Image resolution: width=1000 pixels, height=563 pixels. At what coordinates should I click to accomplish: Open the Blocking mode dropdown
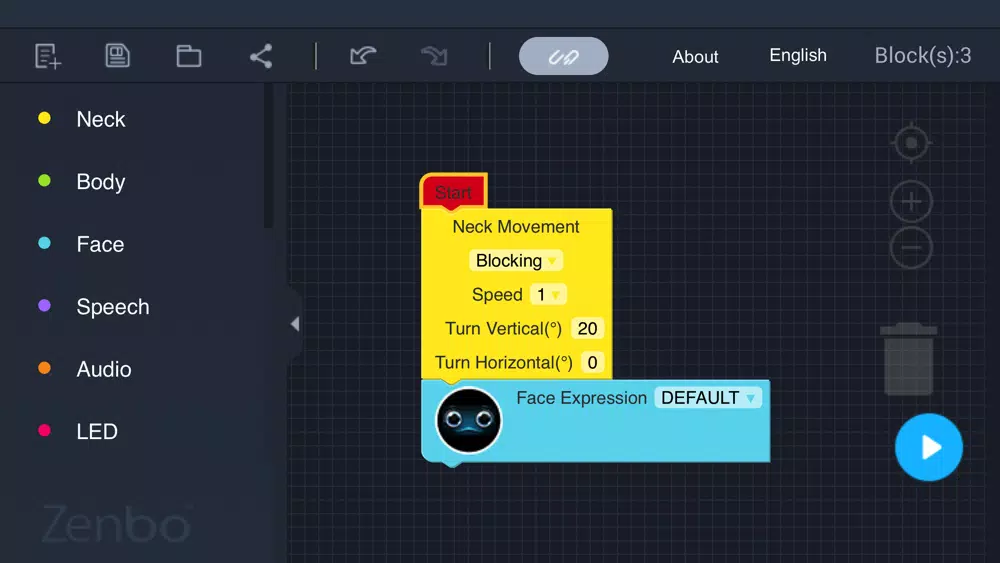[x=516, y=261]
